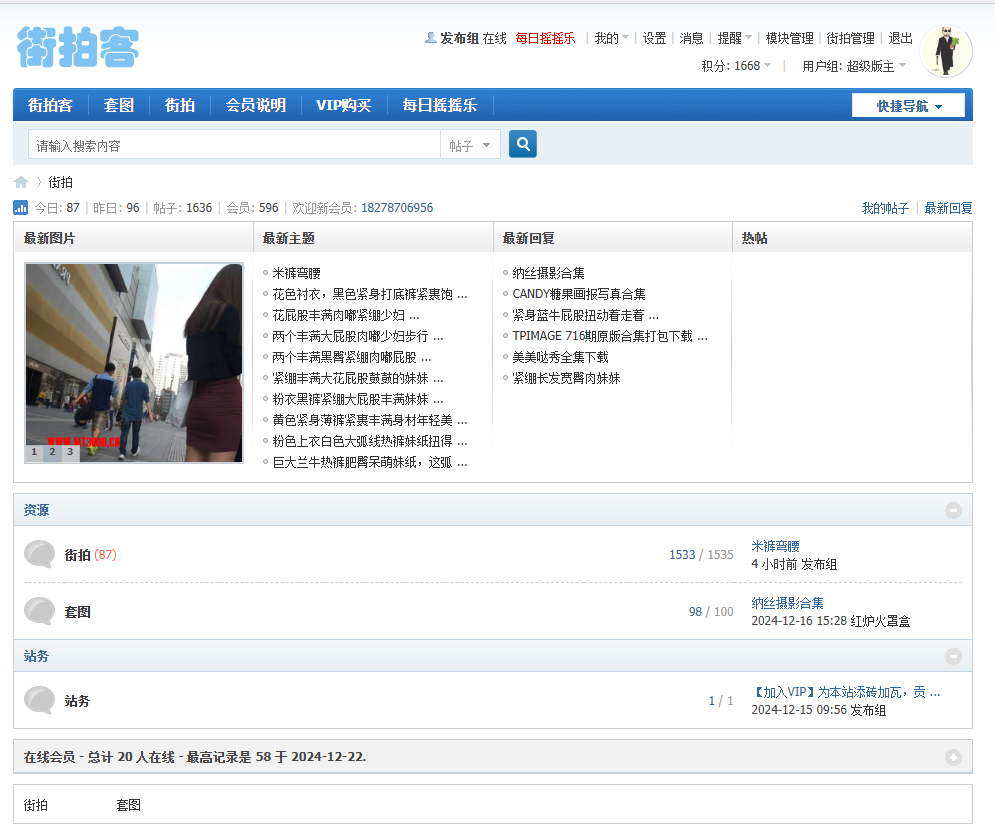
Task: Click the statistics bar chart icon
Action: (21, 208)
